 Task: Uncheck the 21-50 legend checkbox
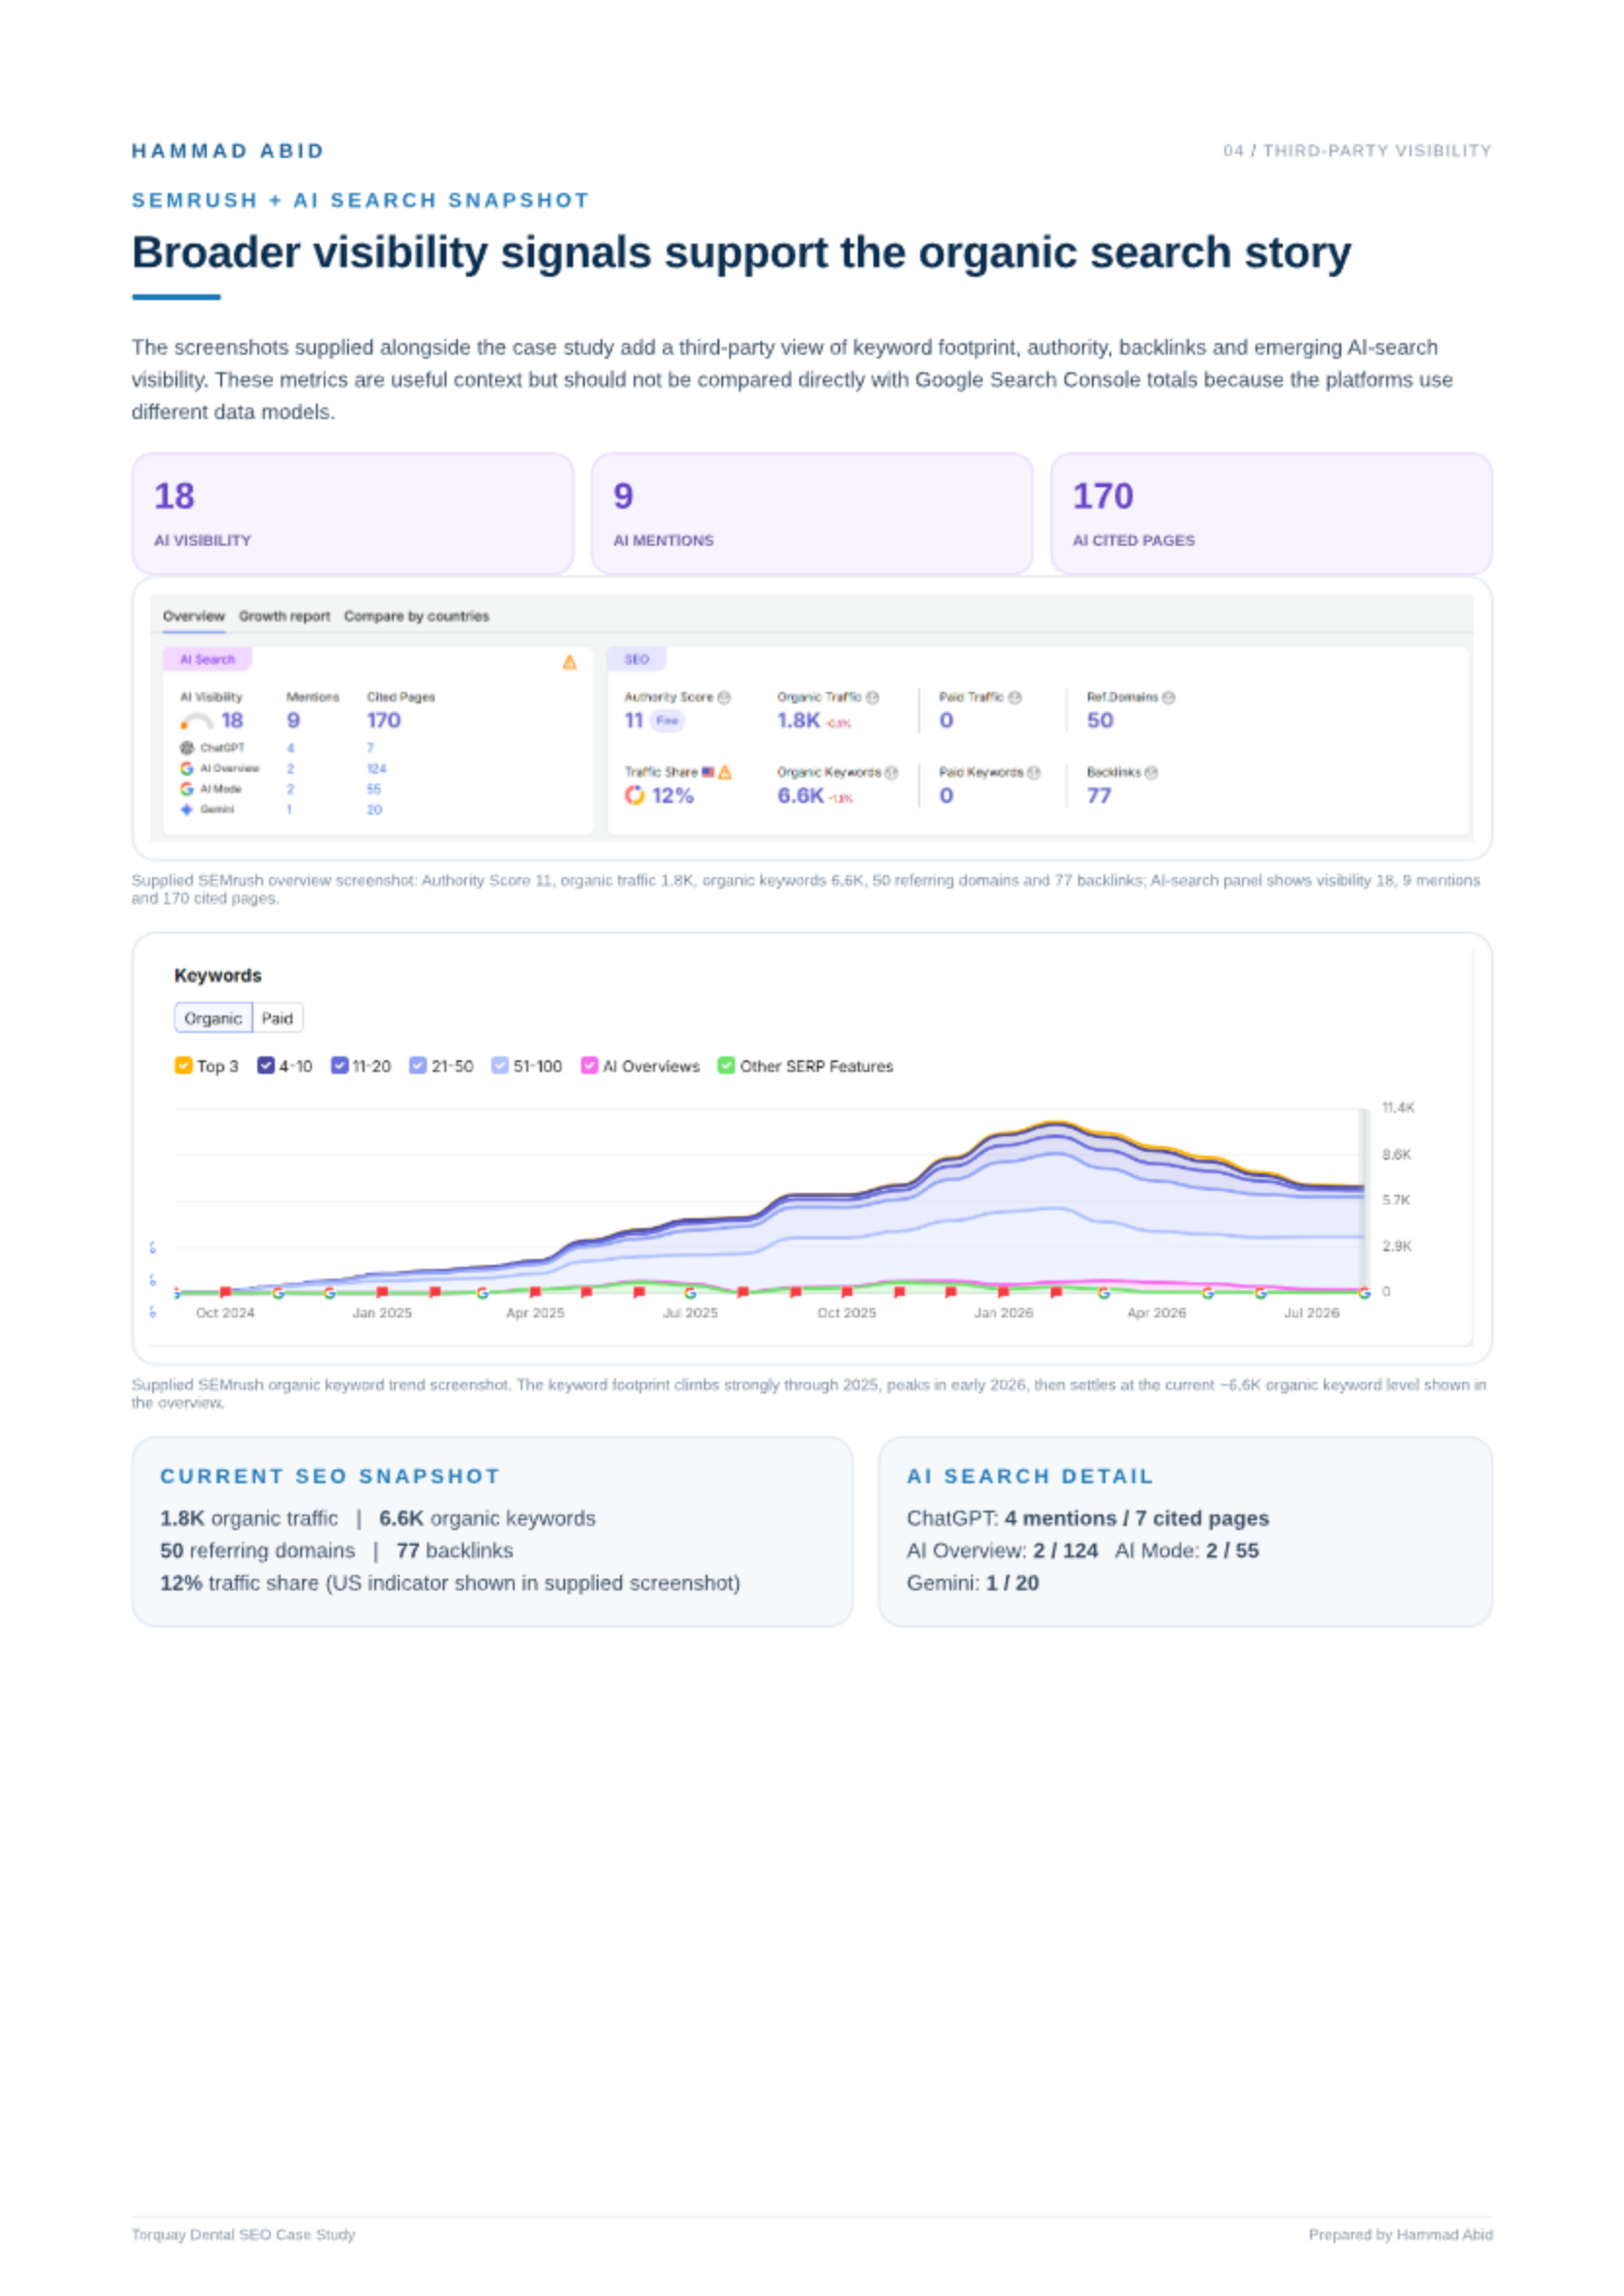coord(418,1065)
